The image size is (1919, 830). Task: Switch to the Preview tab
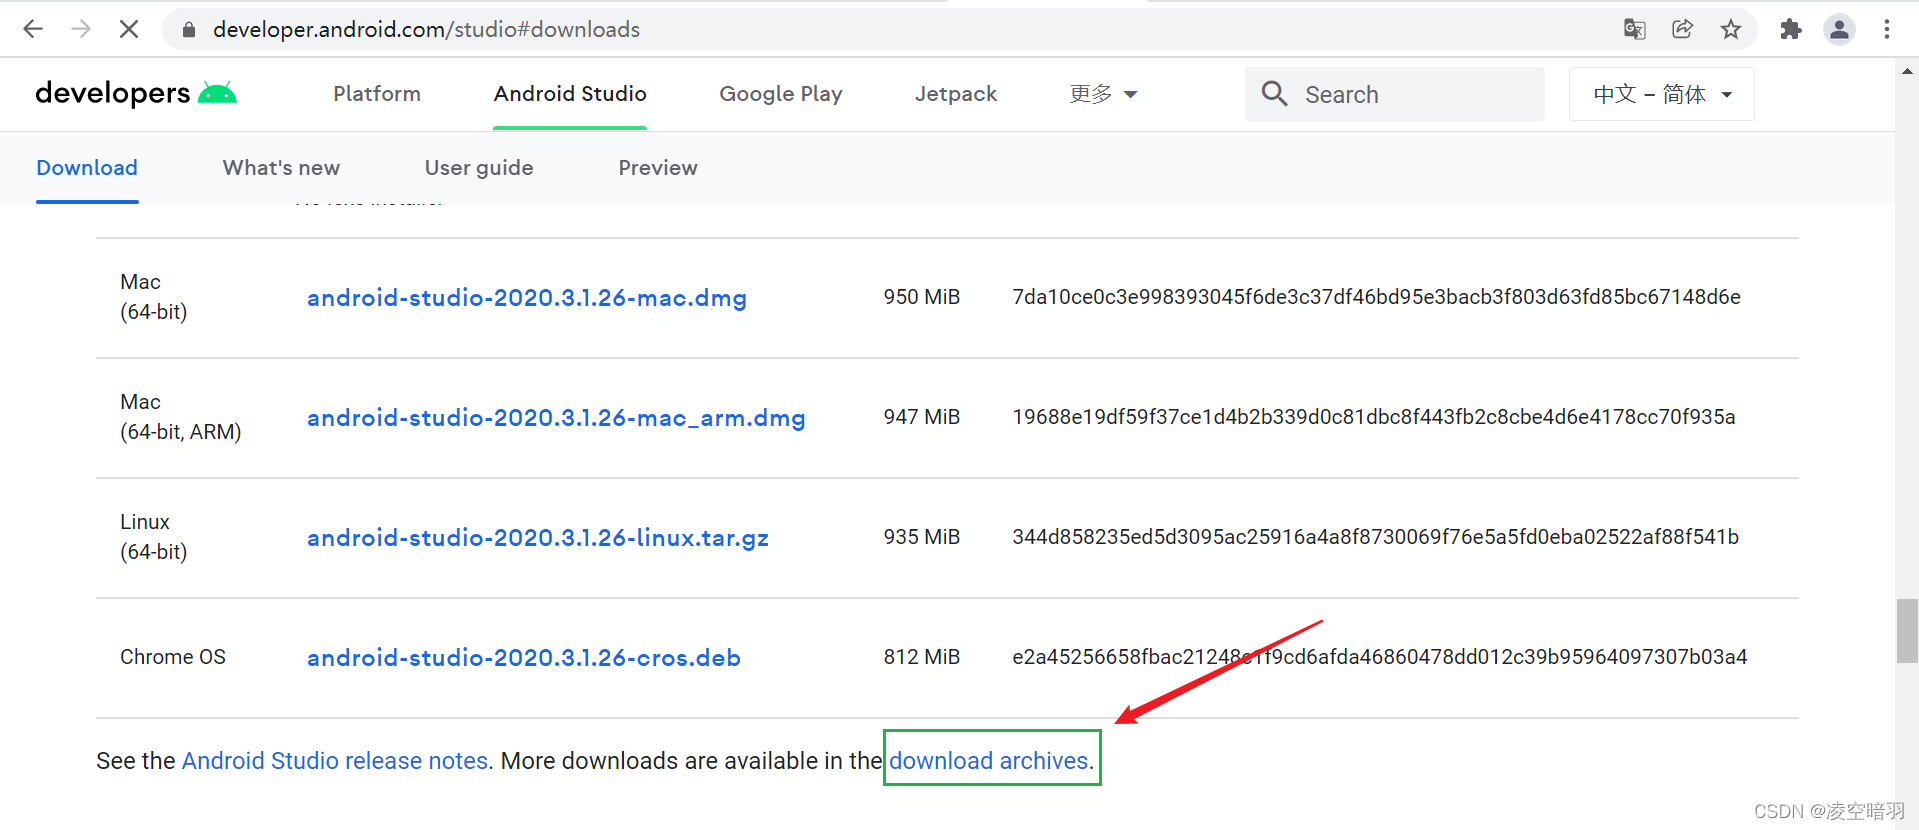[658, 168]
